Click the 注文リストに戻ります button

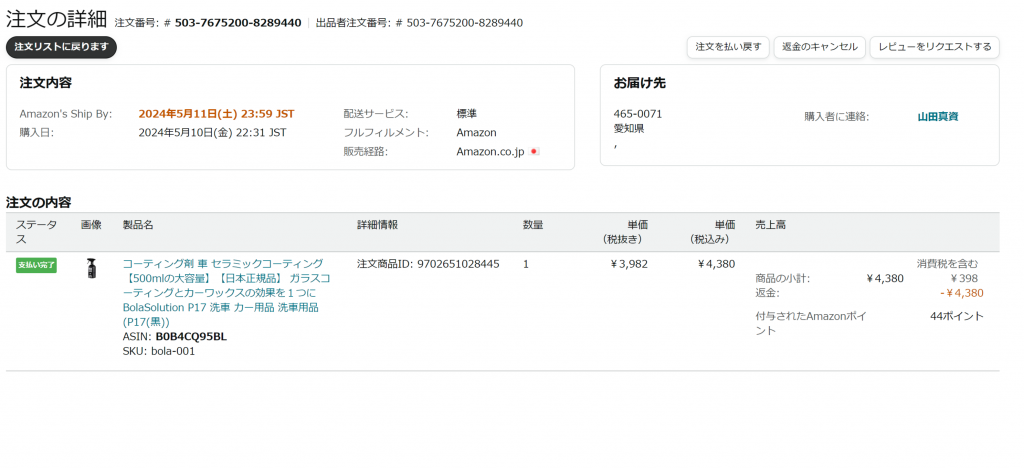pos(61,47)
